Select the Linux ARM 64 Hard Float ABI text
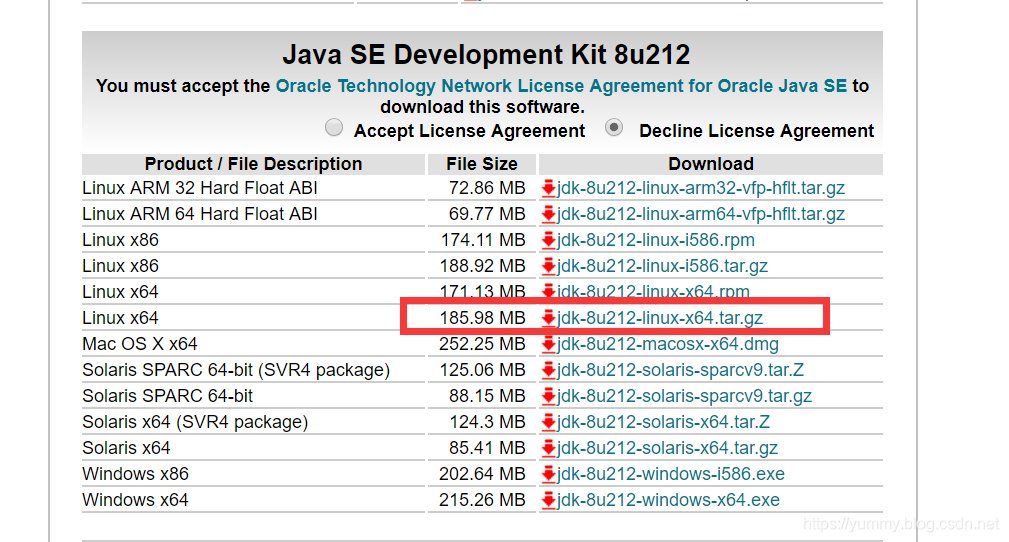The height and width of the screenshot is (542, 1009). 200,214
